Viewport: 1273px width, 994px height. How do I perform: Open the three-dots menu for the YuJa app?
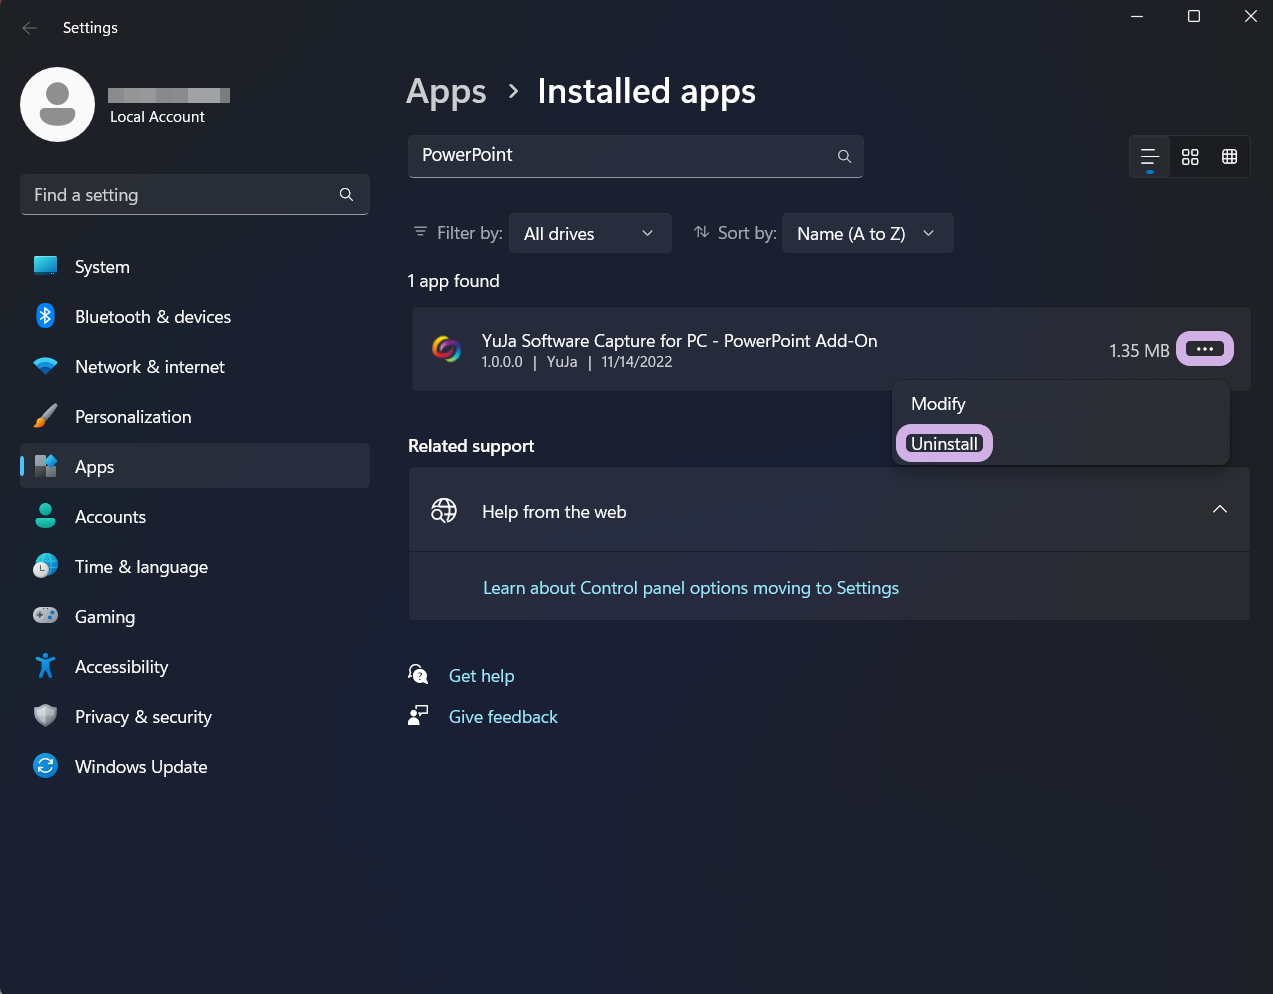click(1205, 349)
